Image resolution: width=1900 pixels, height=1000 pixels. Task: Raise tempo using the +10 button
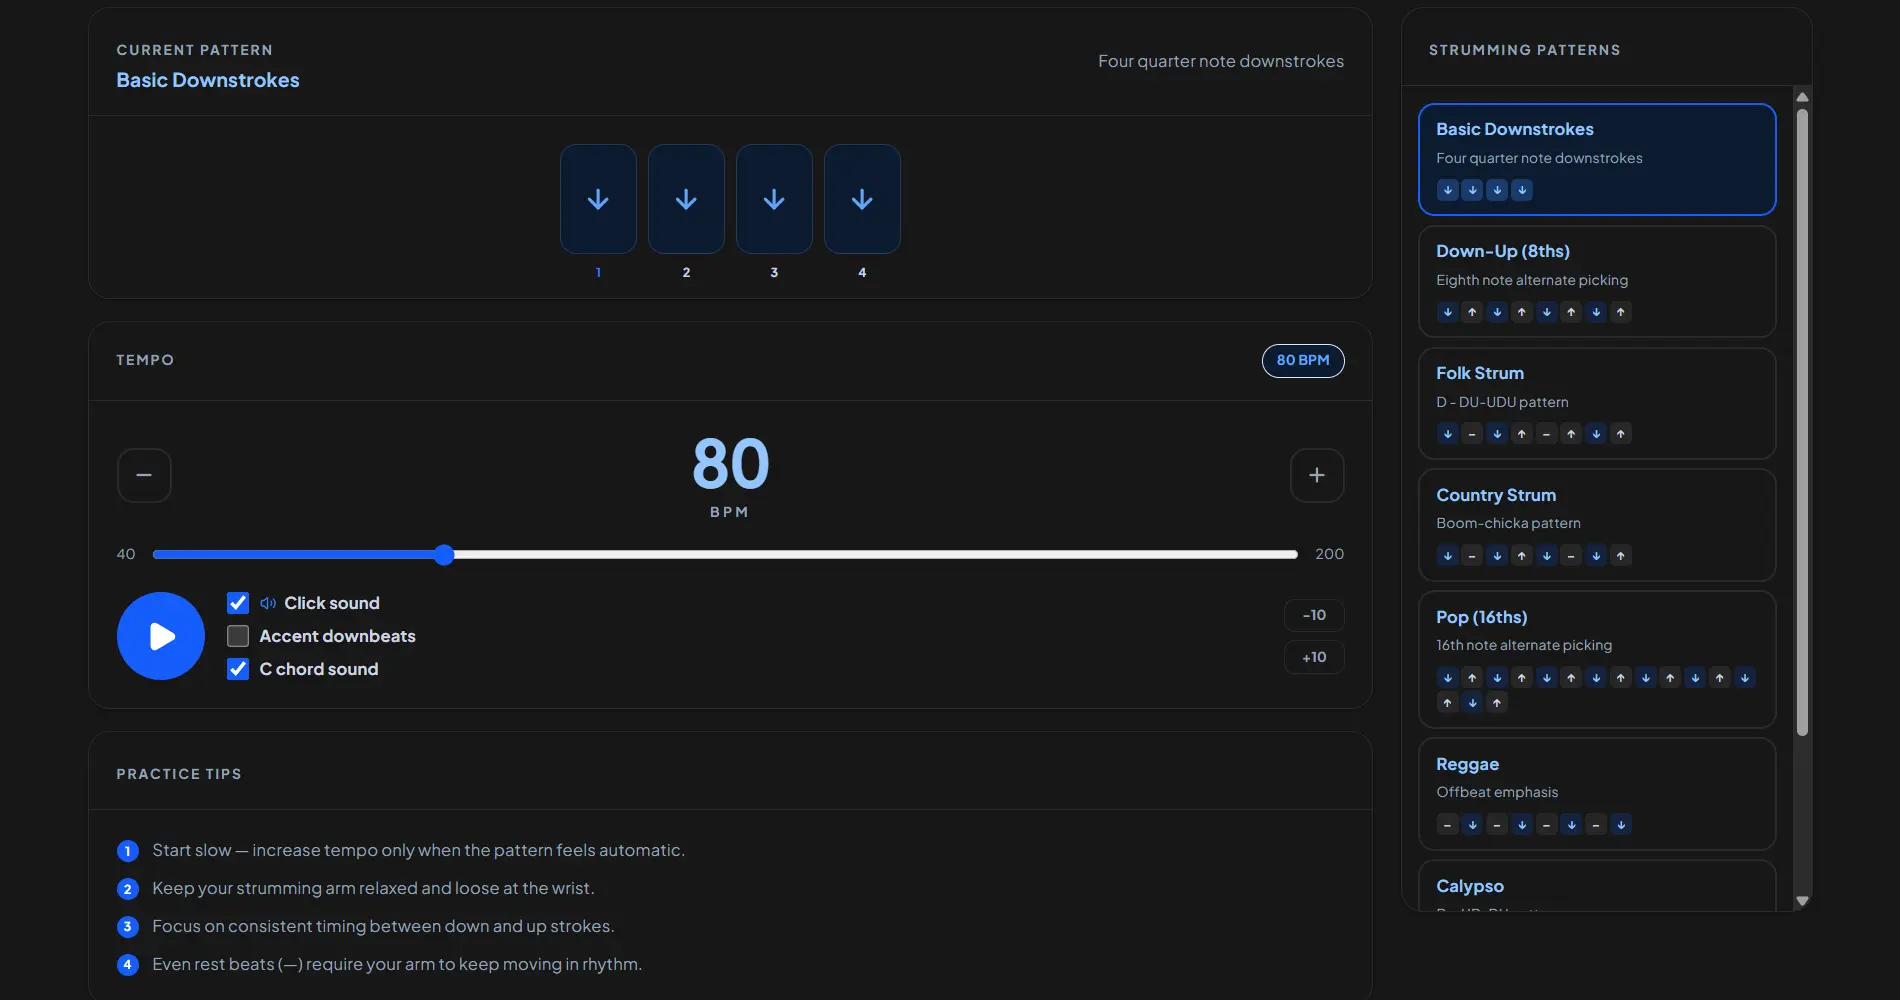tap(1314, 657)
